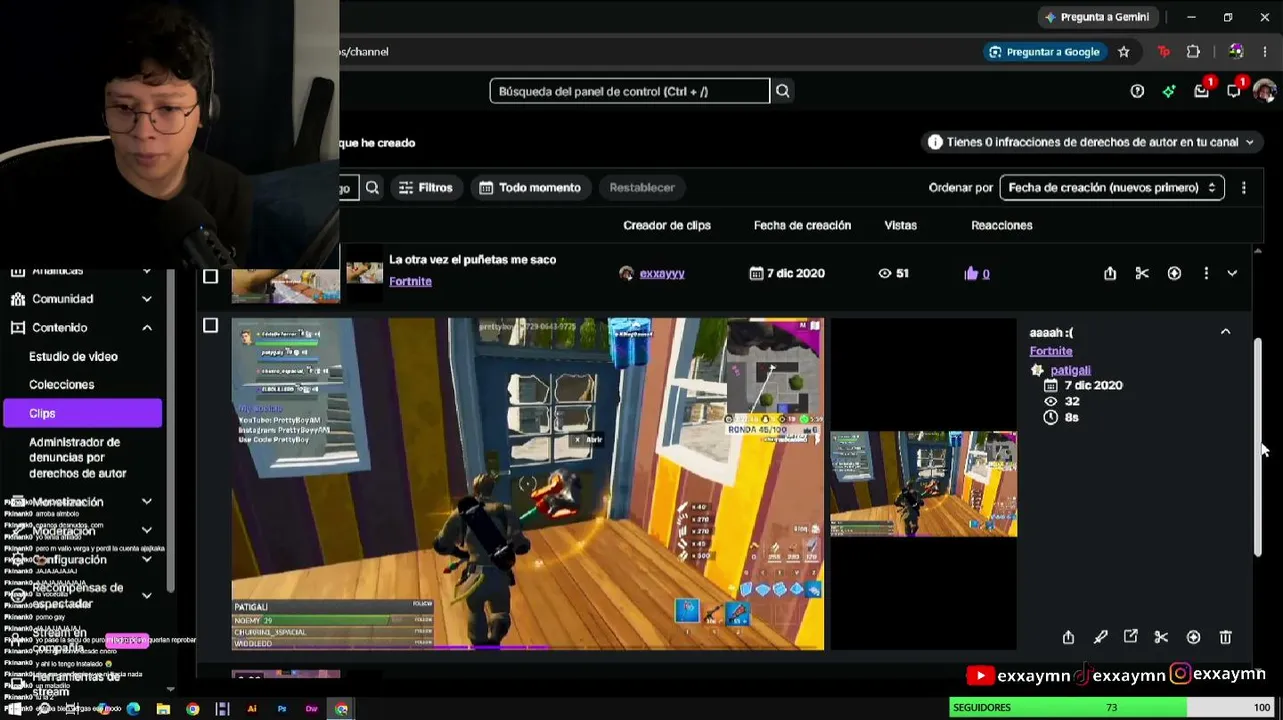Click the green sparkle icon in header
This screenshot has height=720, width=1283.
tap(1169, 91)
